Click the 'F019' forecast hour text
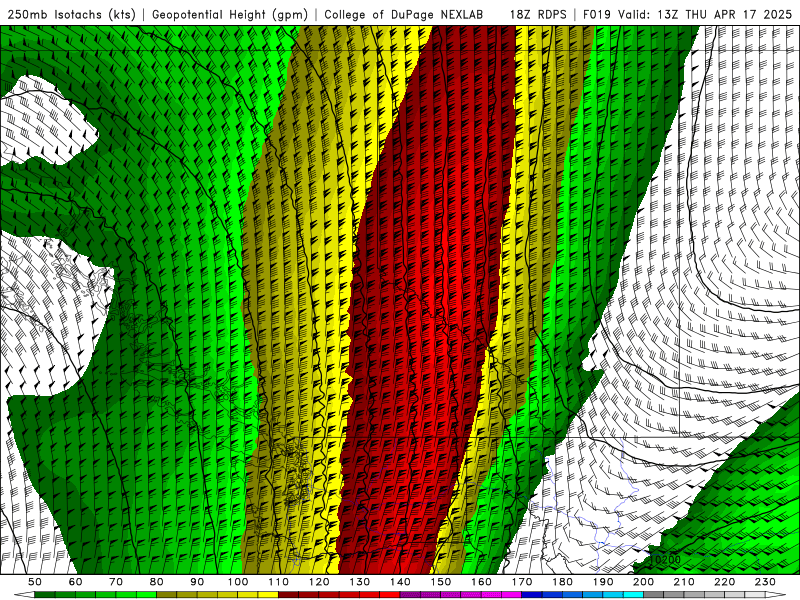This screenshot has width=800, height=600. point(597,14)
